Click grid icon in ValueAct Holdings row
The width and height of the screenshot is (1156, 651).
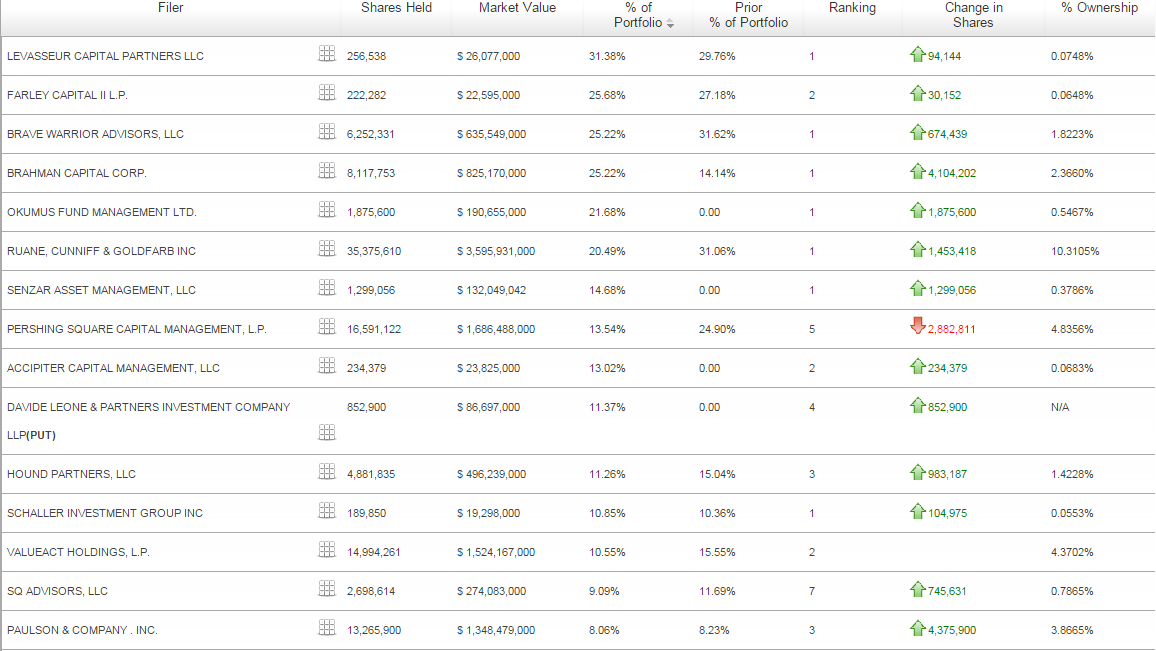point(327,550)
